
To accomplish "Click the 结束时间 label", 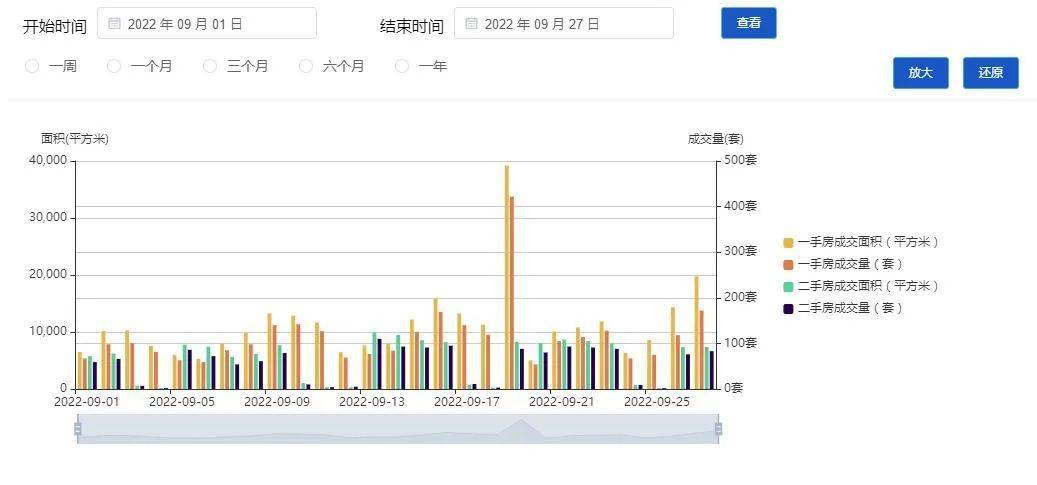I will click(411, 26).
